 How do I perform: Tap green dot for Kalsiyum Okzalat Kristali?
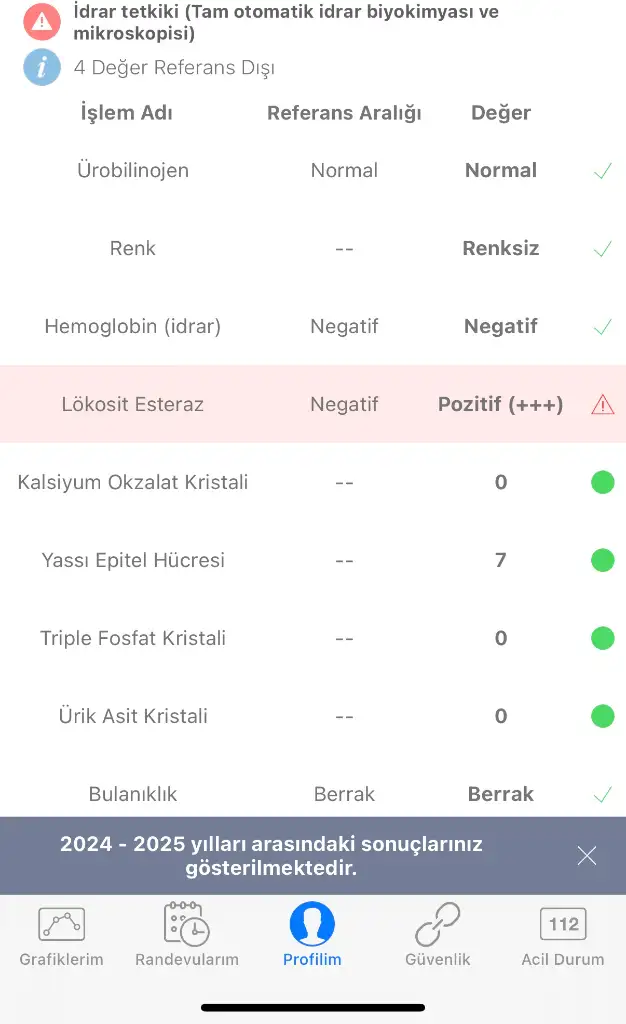(602, 483)
